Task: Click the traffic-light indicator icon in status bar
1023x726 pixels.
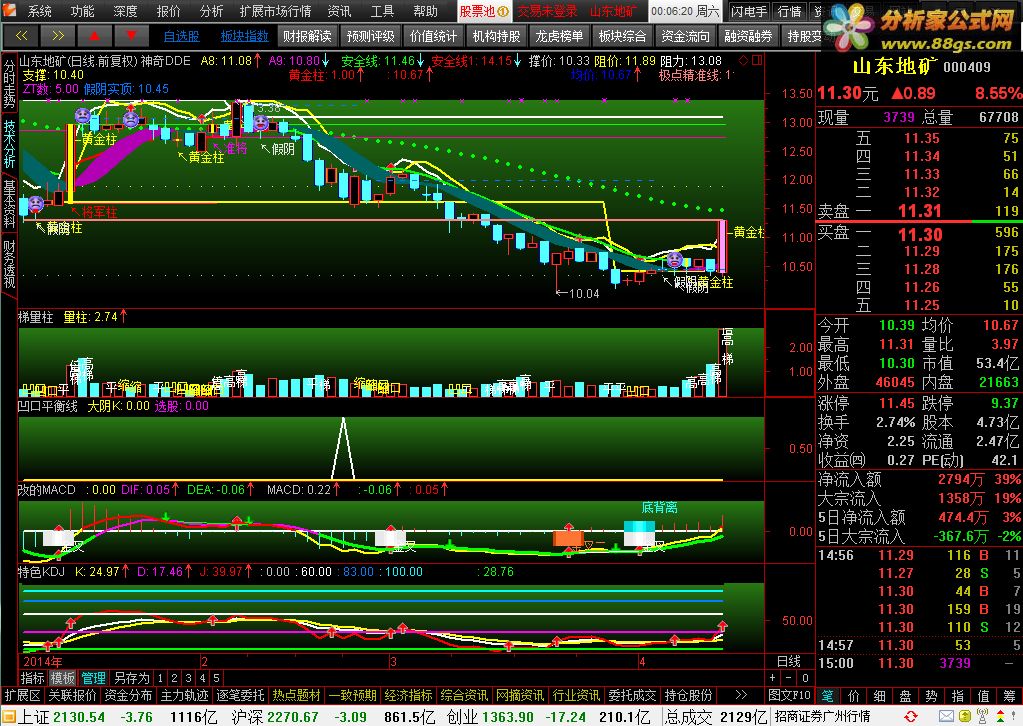Action: (x=1000, y=717)
